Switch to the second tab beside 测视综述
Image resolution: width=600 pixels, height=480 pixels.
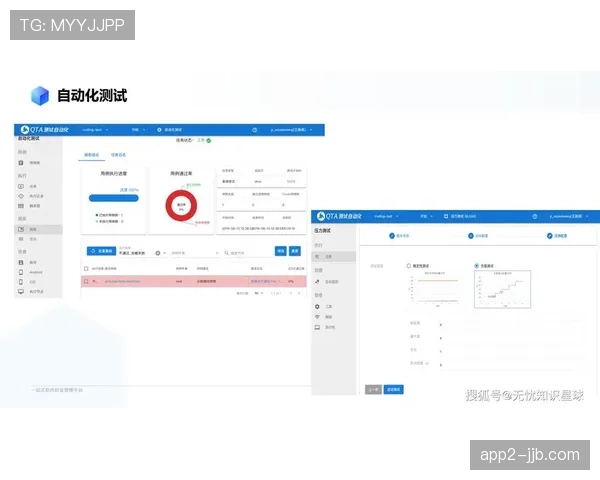point(118,155)
